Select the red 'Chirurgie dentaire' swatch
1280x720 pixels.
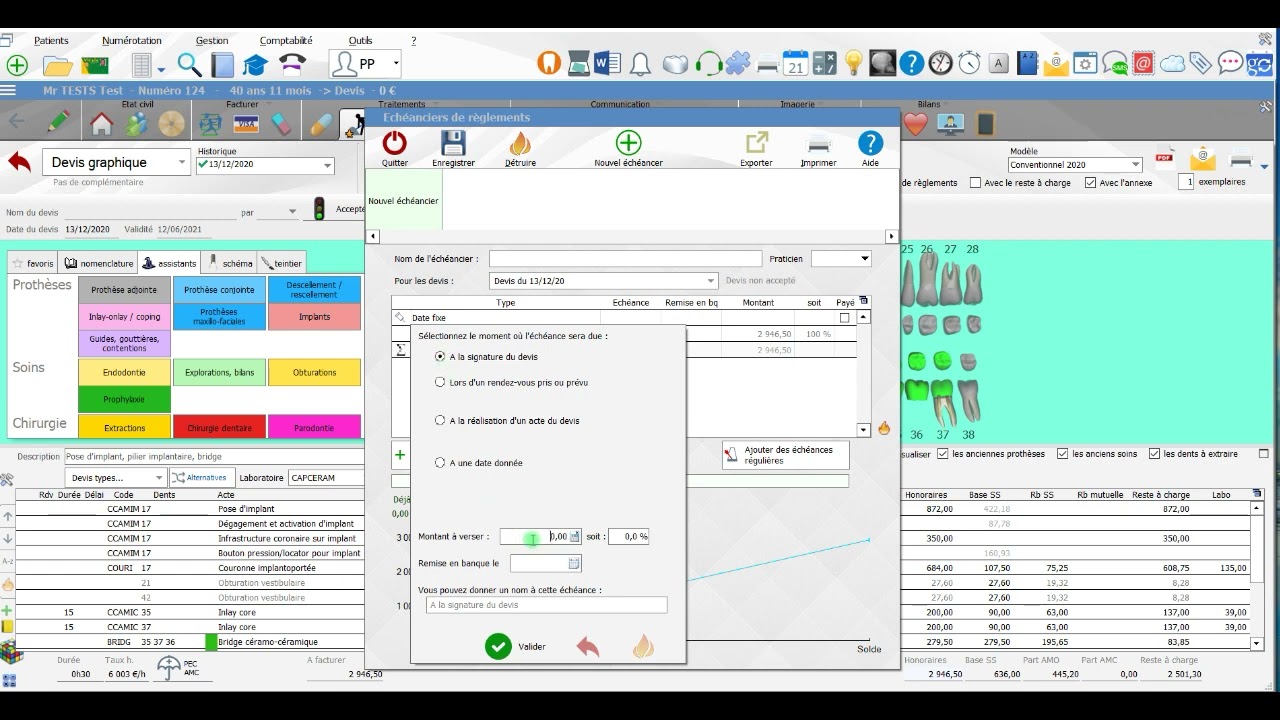[219, 427]
